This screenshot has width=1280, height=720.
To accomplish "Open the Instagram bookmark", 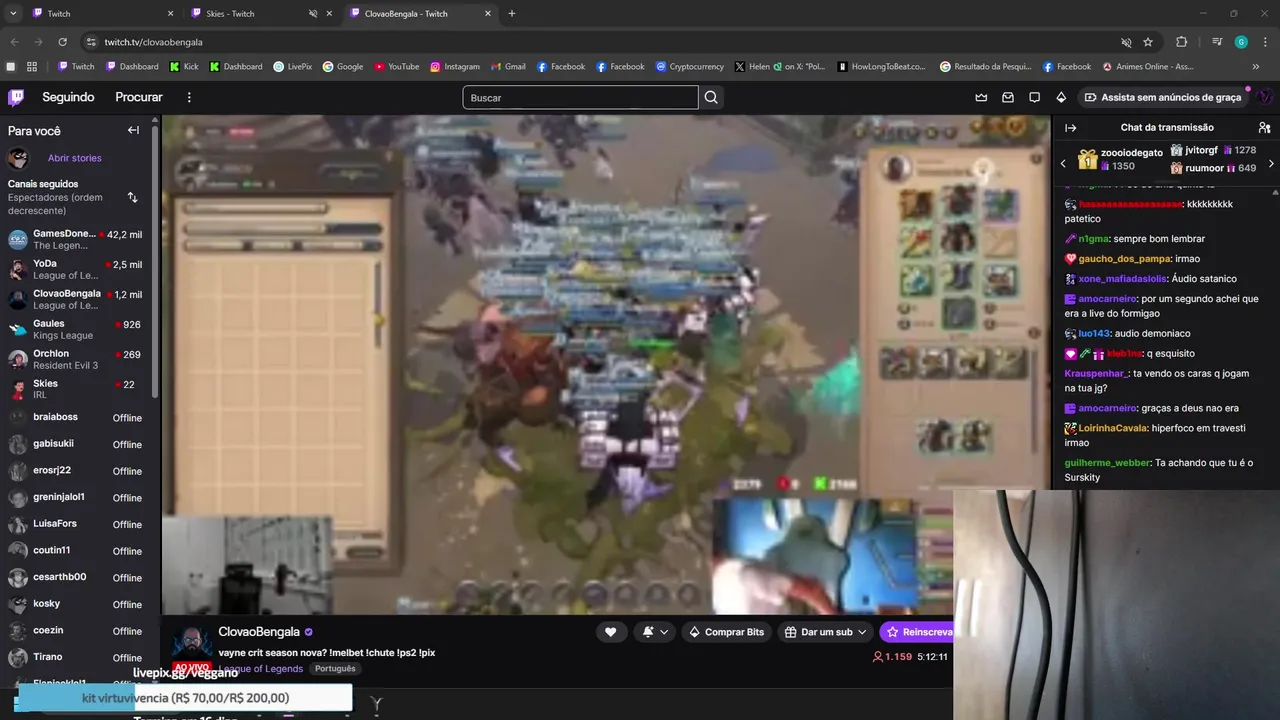I will tap(455, 67).
